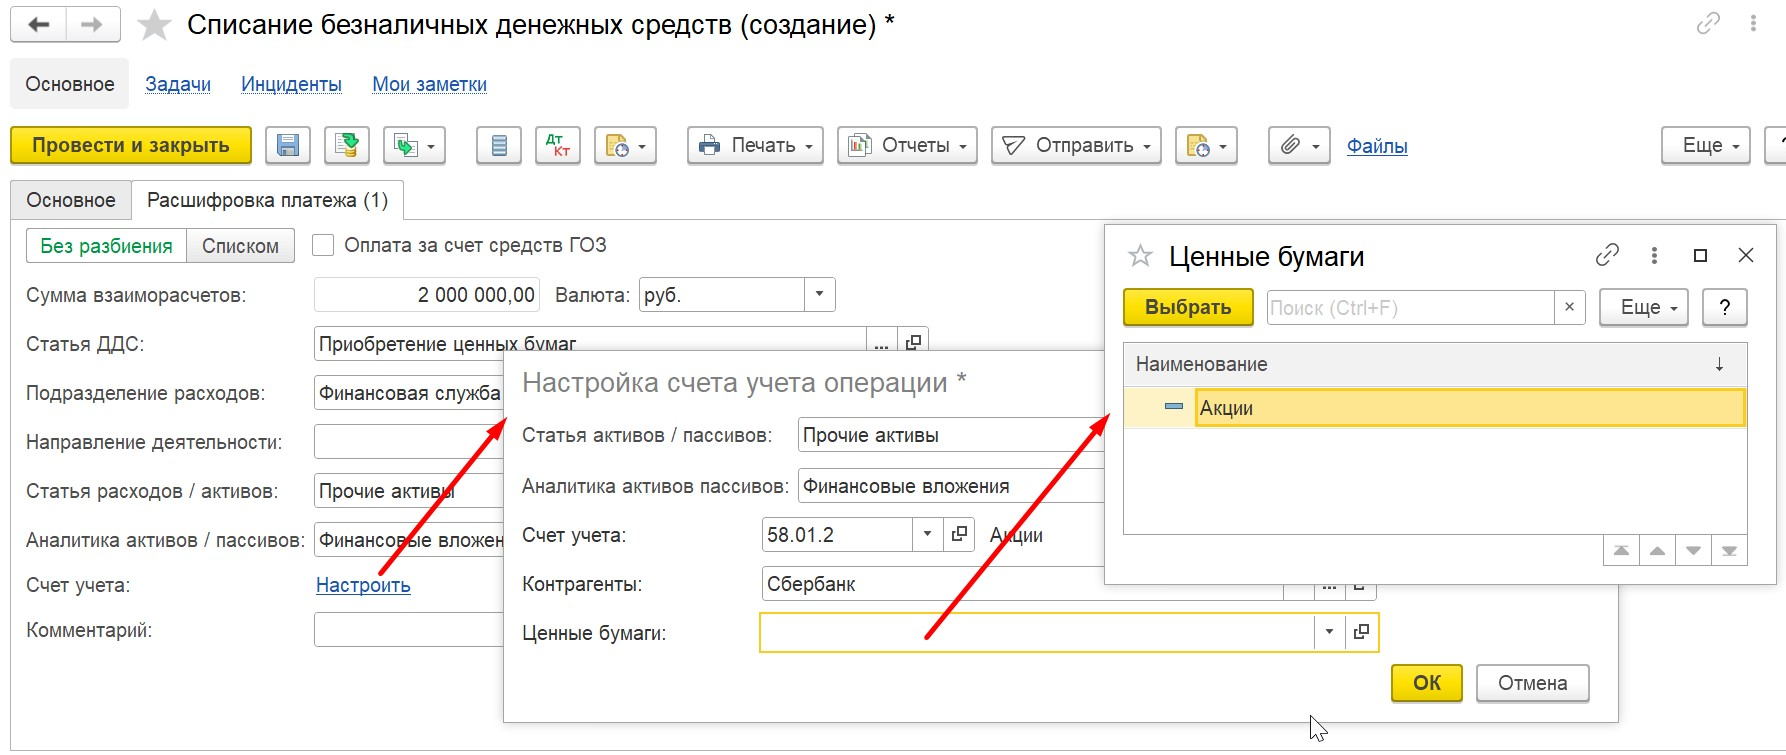Open create-based-on dropdown icon
The image size is (1786, 755).
point(414,146)
